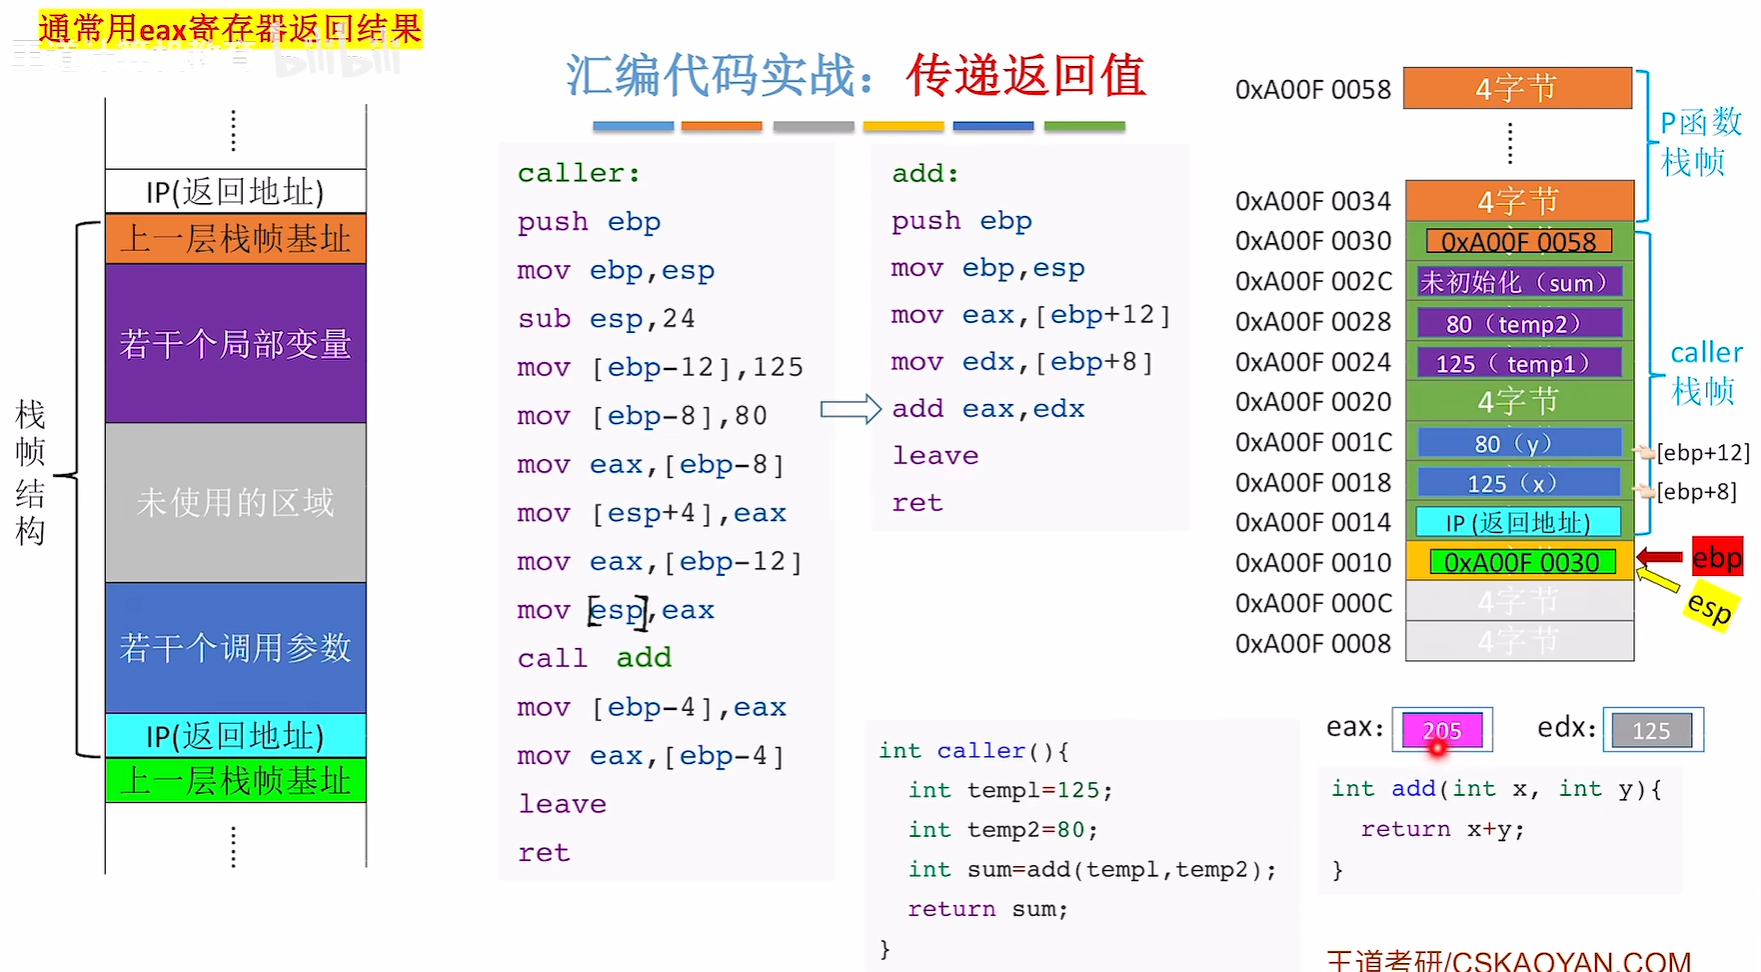
Task: Click the yellow esp pointer arrow
Action: [x=1658, y=579]
